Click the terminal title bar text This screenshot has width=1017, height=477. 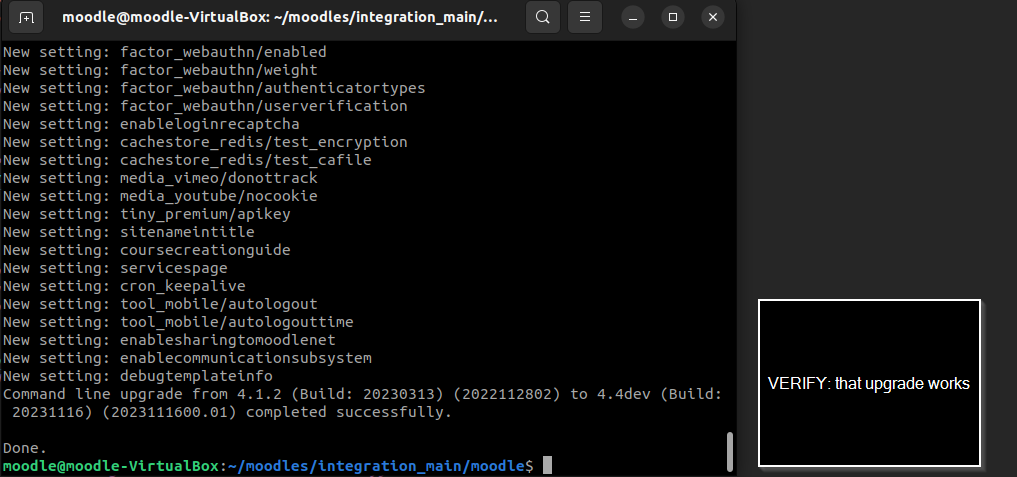[x=280, y=18]
